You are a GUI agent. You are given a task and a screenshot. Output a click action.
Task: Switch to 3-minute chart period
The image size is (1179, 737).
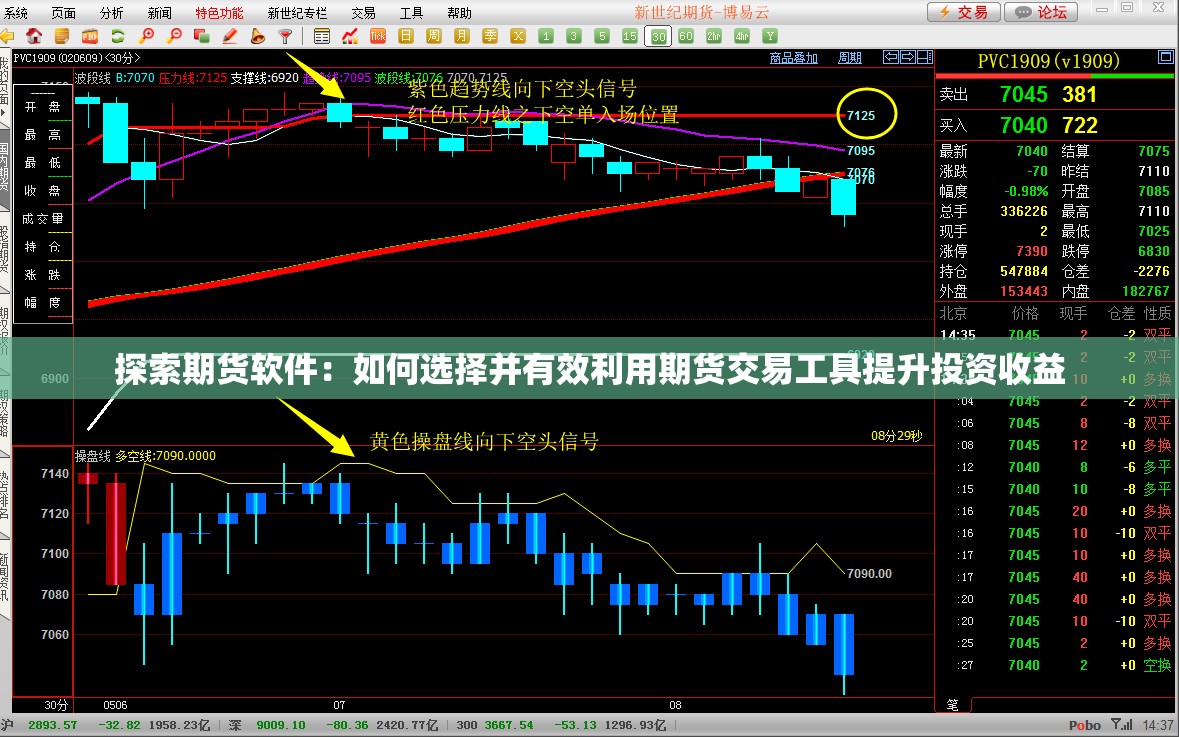tap(574, 36)
